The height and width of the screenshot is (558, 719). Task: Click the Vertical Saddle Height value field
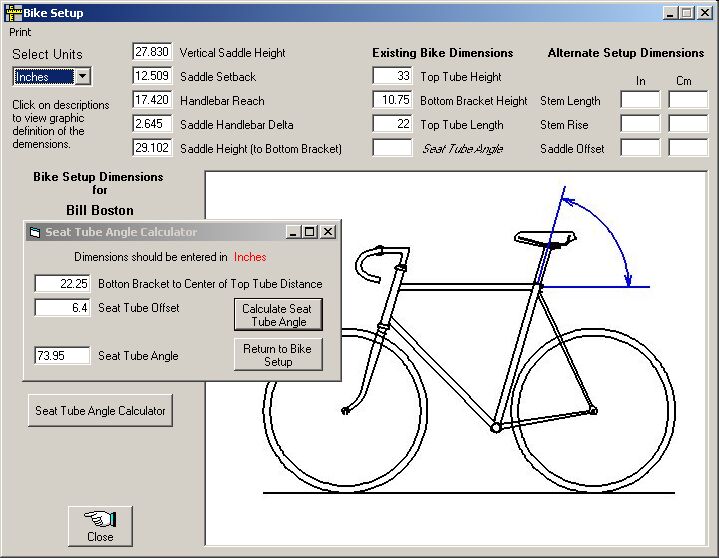pos(152,52)
